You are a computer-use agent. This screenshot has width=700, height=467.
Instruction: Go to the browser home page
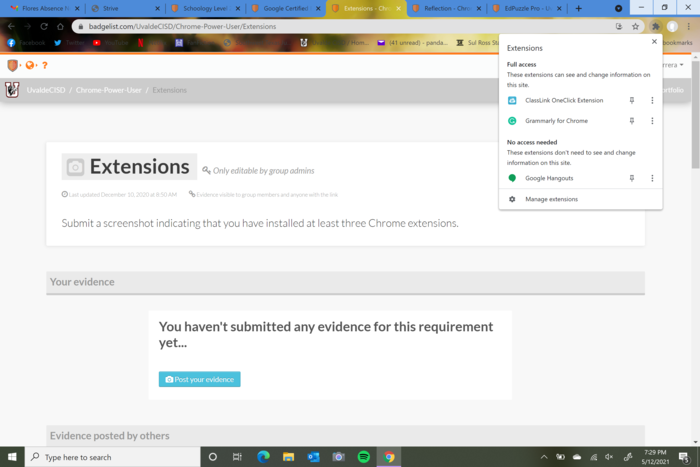pyautogui.click(x=60, y=26)
